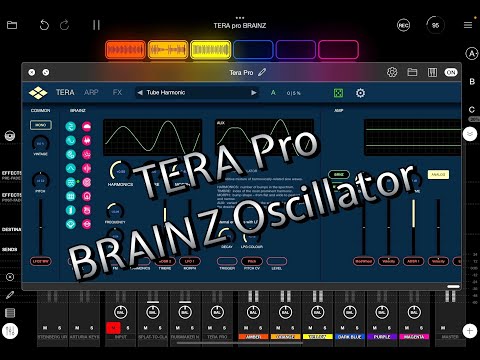Open the tempo dial showing 95

(x=435, y=25)
